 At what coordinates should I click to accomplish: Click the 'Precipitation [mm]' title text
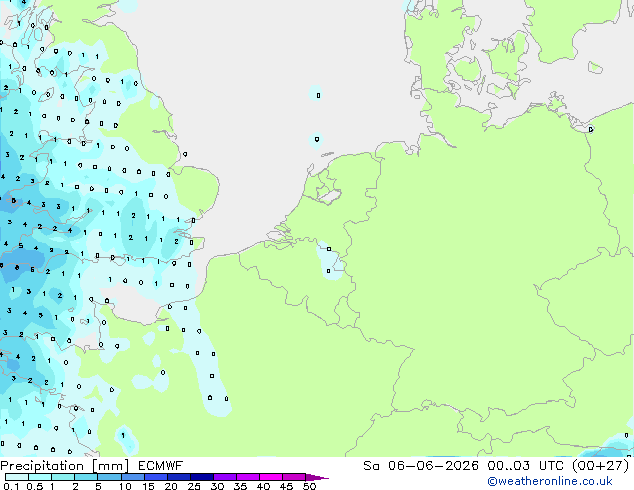(x=65, y=466)
